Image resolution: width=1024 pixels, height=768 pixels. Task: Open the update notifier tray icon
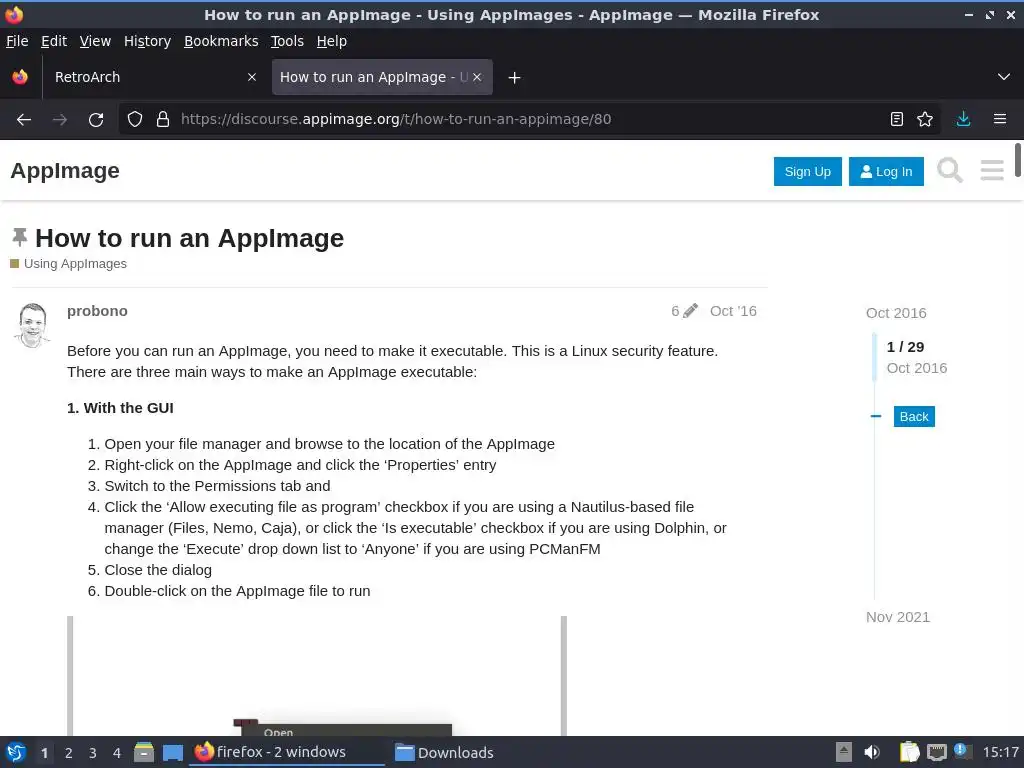click(x=962, y=751)
